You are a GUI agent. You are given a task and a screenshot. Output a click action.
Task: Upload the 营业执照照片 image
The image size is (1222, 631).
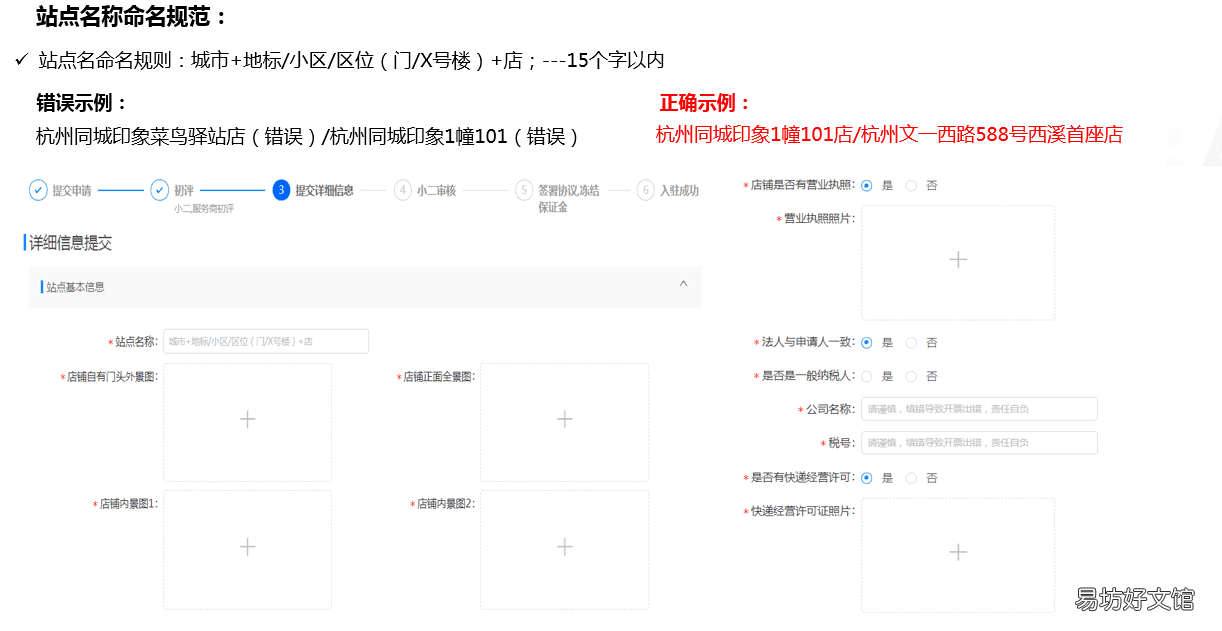point(958,263)
